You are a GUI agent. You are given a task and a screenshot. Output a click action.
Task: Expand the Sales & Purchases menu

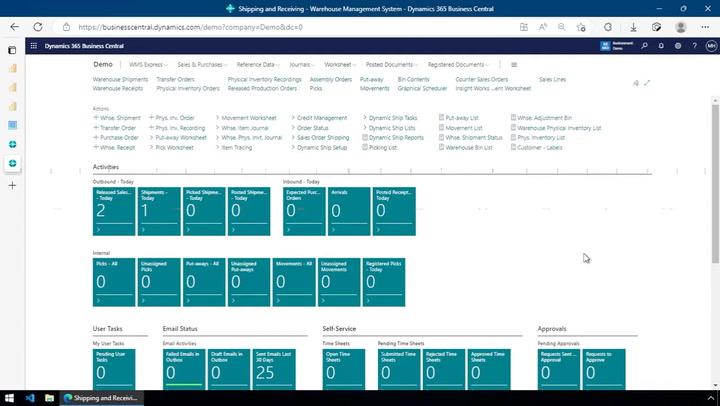click(x=202, y=65)
